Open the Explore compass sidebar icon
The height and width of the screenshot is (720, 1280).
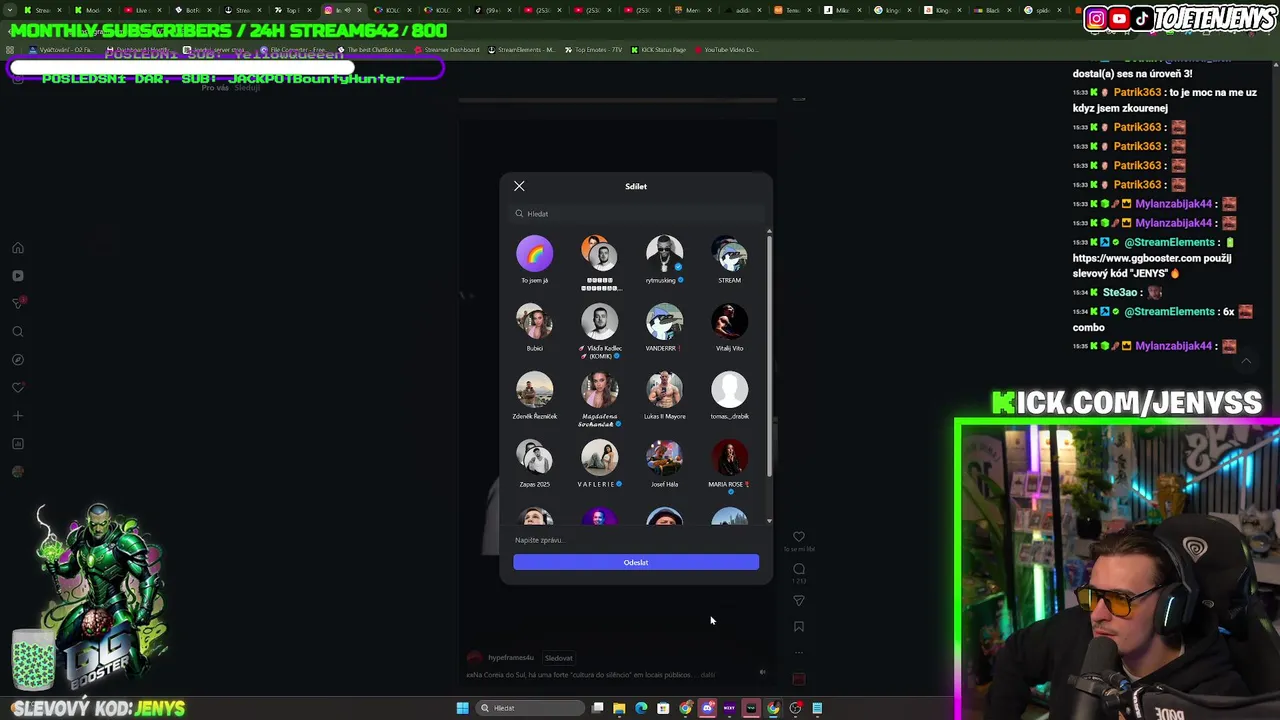click(17, 360)
